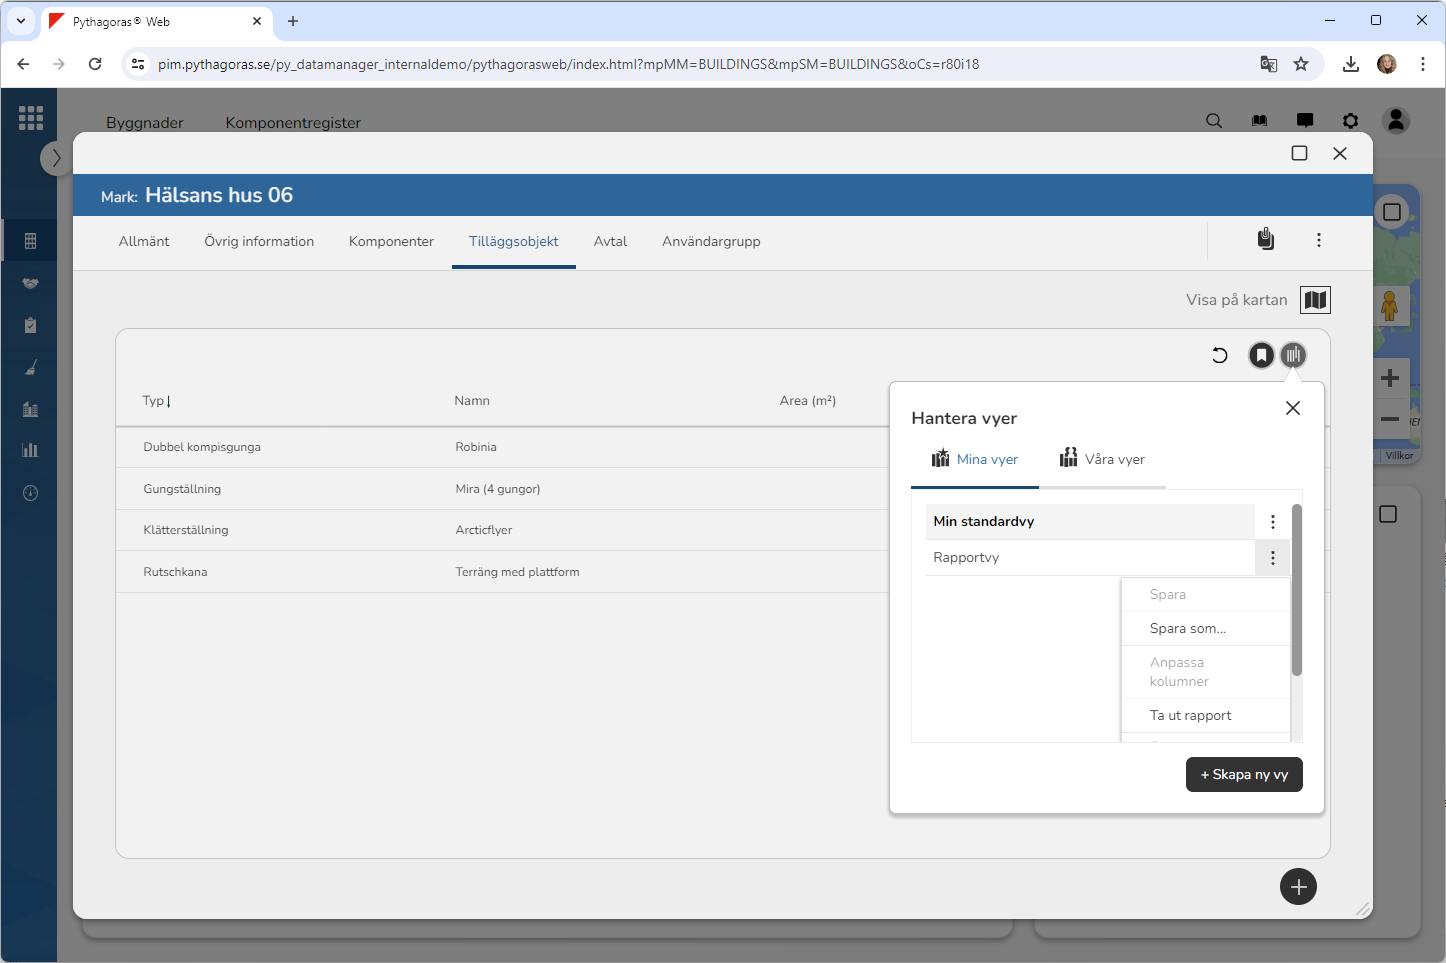Open three-dot menu for Rapportvy

click(x=1272, y=558)
